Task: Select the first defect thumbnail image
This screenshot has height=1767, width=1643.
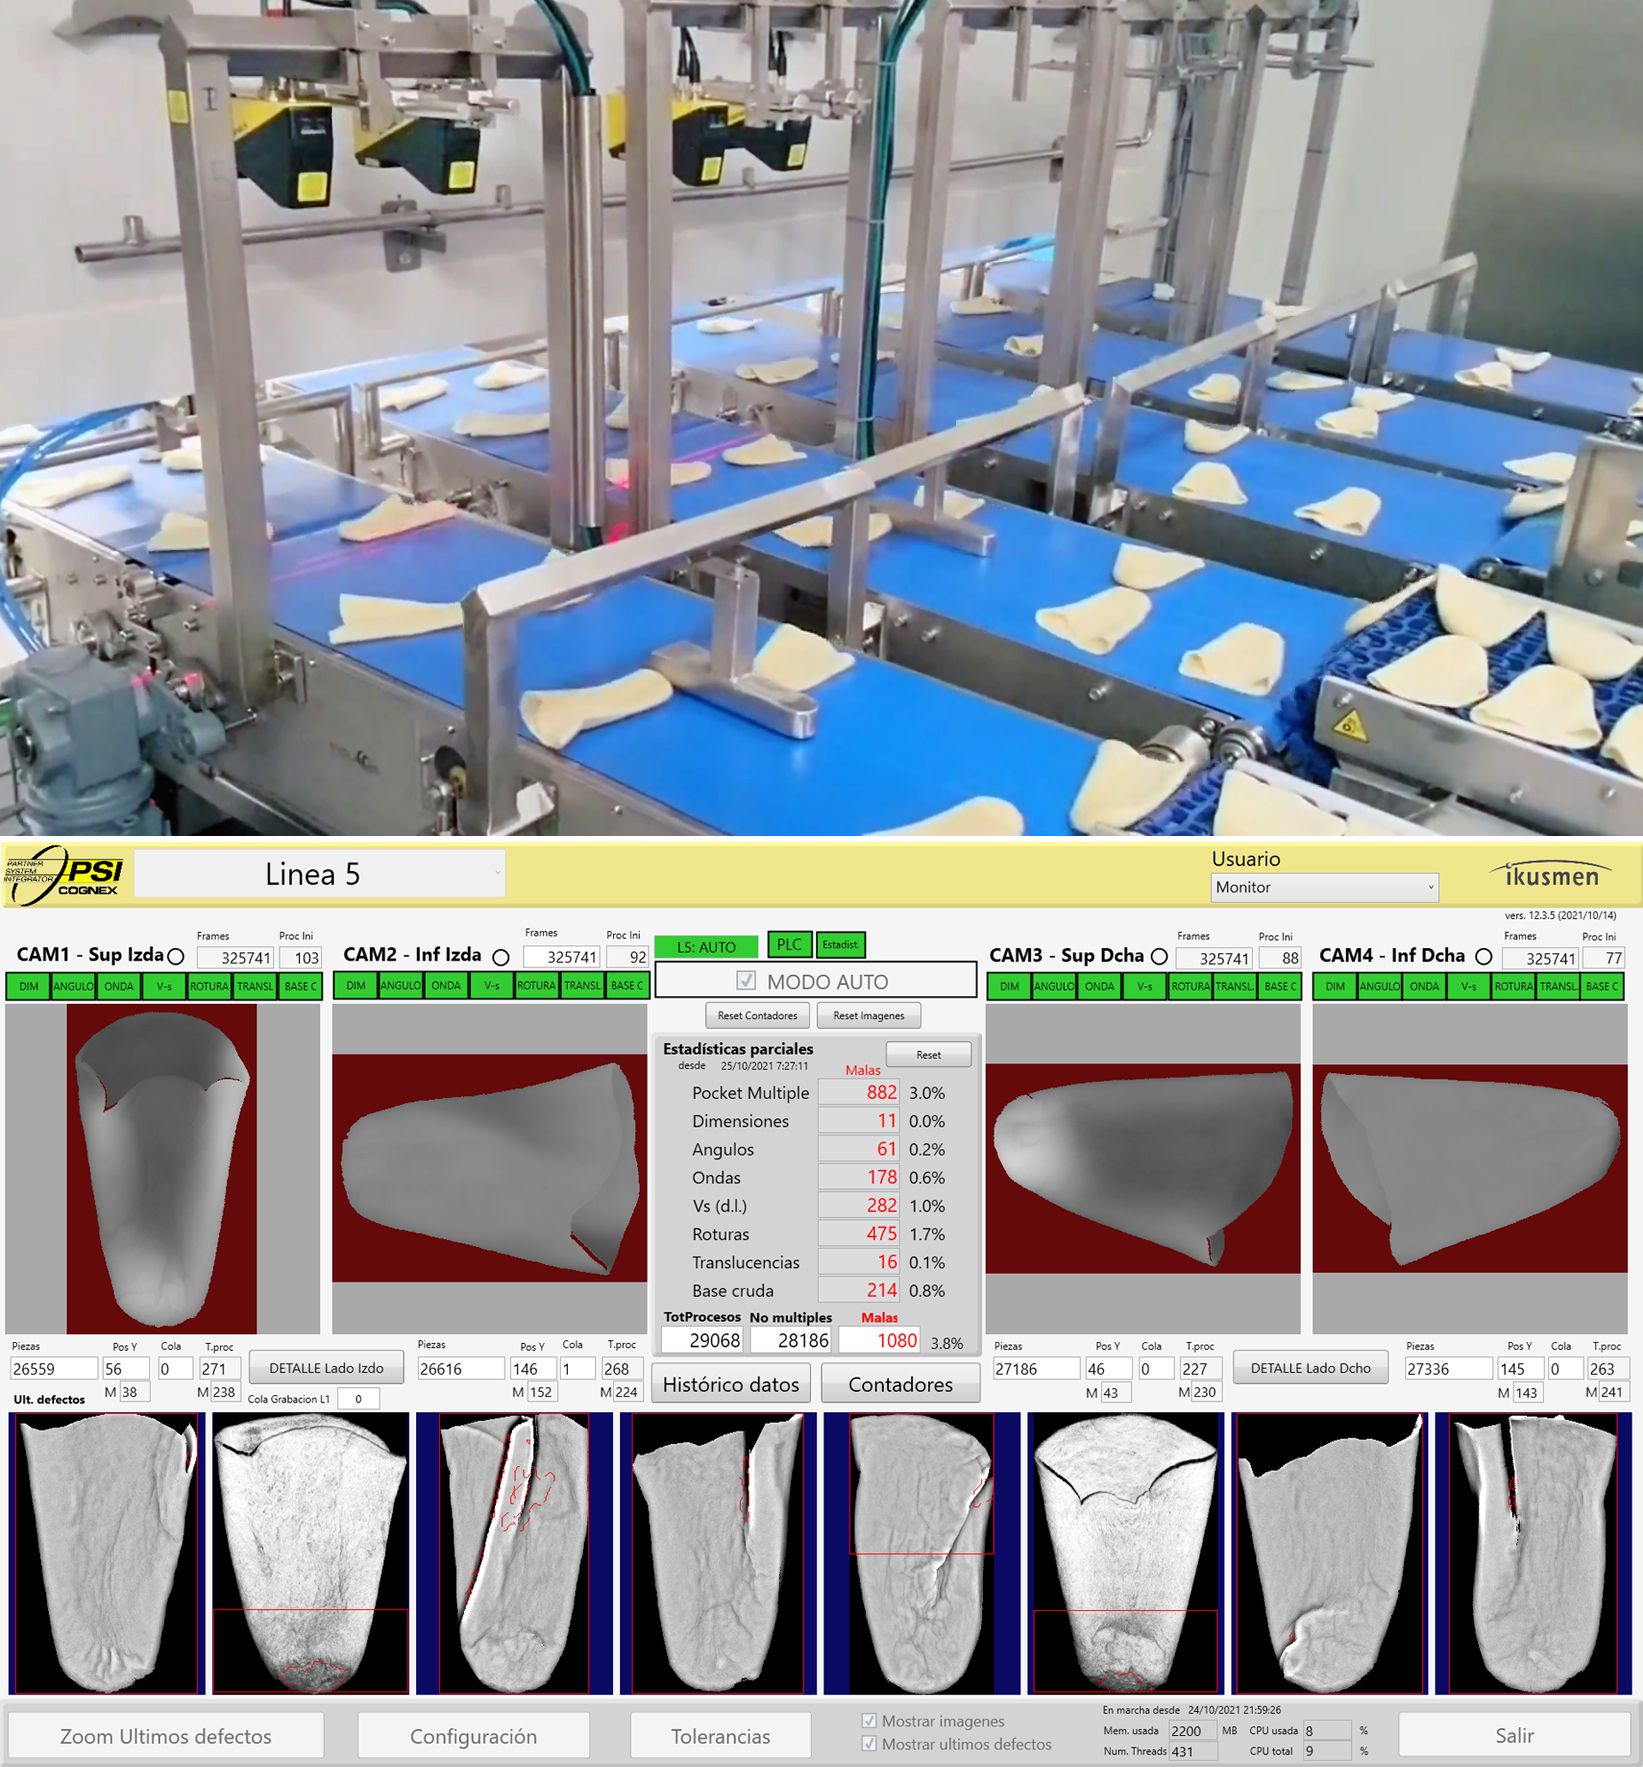Action: [x=106, y=1553]
